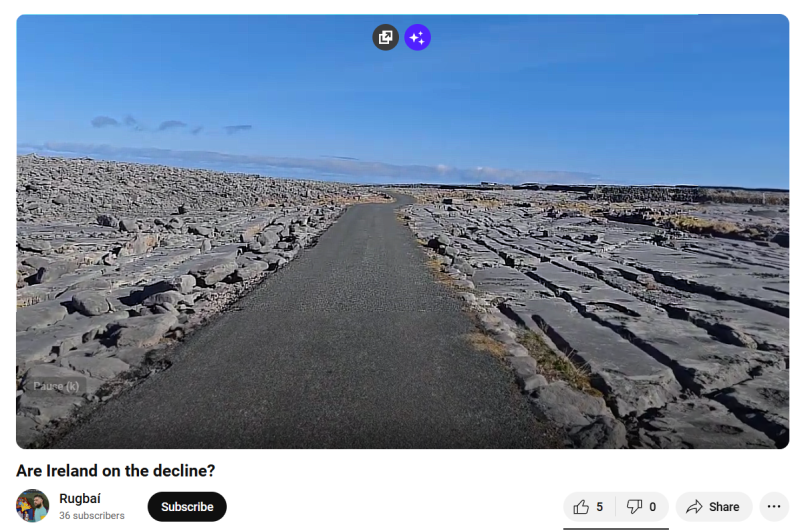This screenshot has width=800, height=531.
Task: Open the three-dot more actions menu
Action: click(774, 507)
